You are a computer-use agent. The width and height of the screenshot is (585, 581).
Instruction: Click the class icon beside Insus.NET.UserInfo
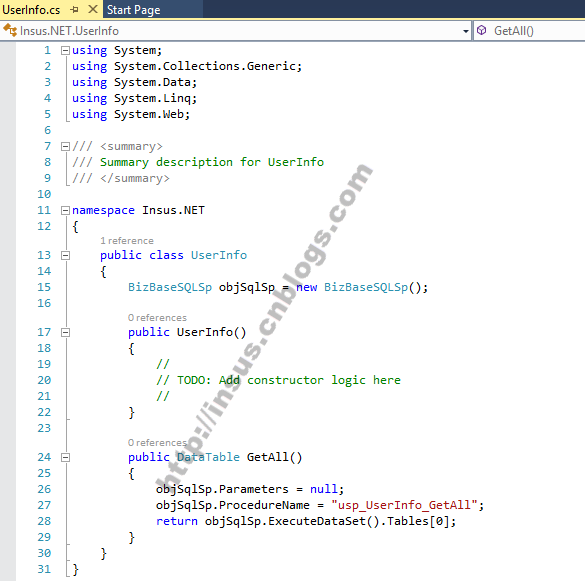pos(10,31)
